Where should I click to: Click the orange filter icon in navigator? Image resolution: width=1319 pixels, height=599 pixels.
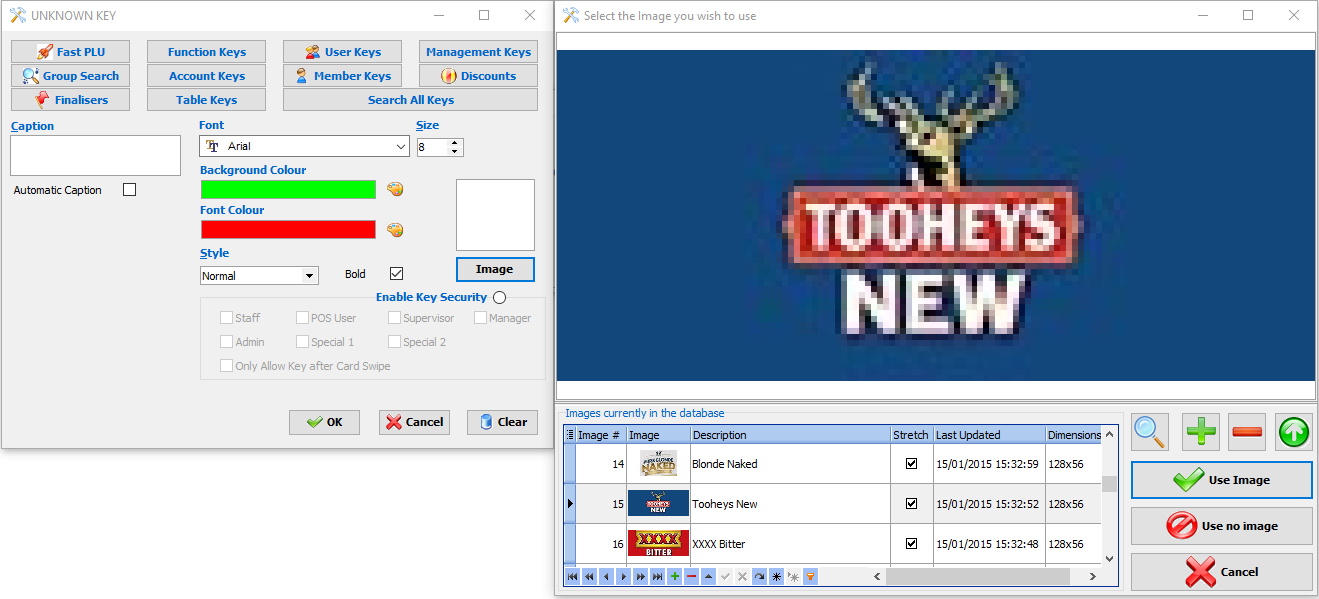tap(810, 577)
